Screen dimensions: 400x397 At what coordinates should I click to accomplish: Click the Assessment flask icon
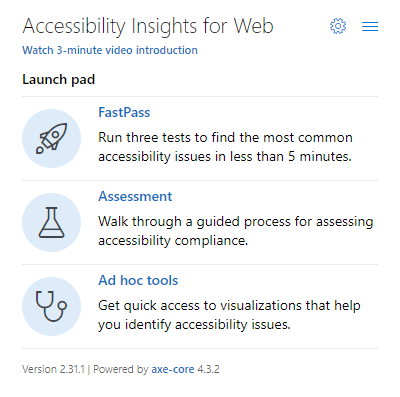pyautogui.click(x=52, y=222)
